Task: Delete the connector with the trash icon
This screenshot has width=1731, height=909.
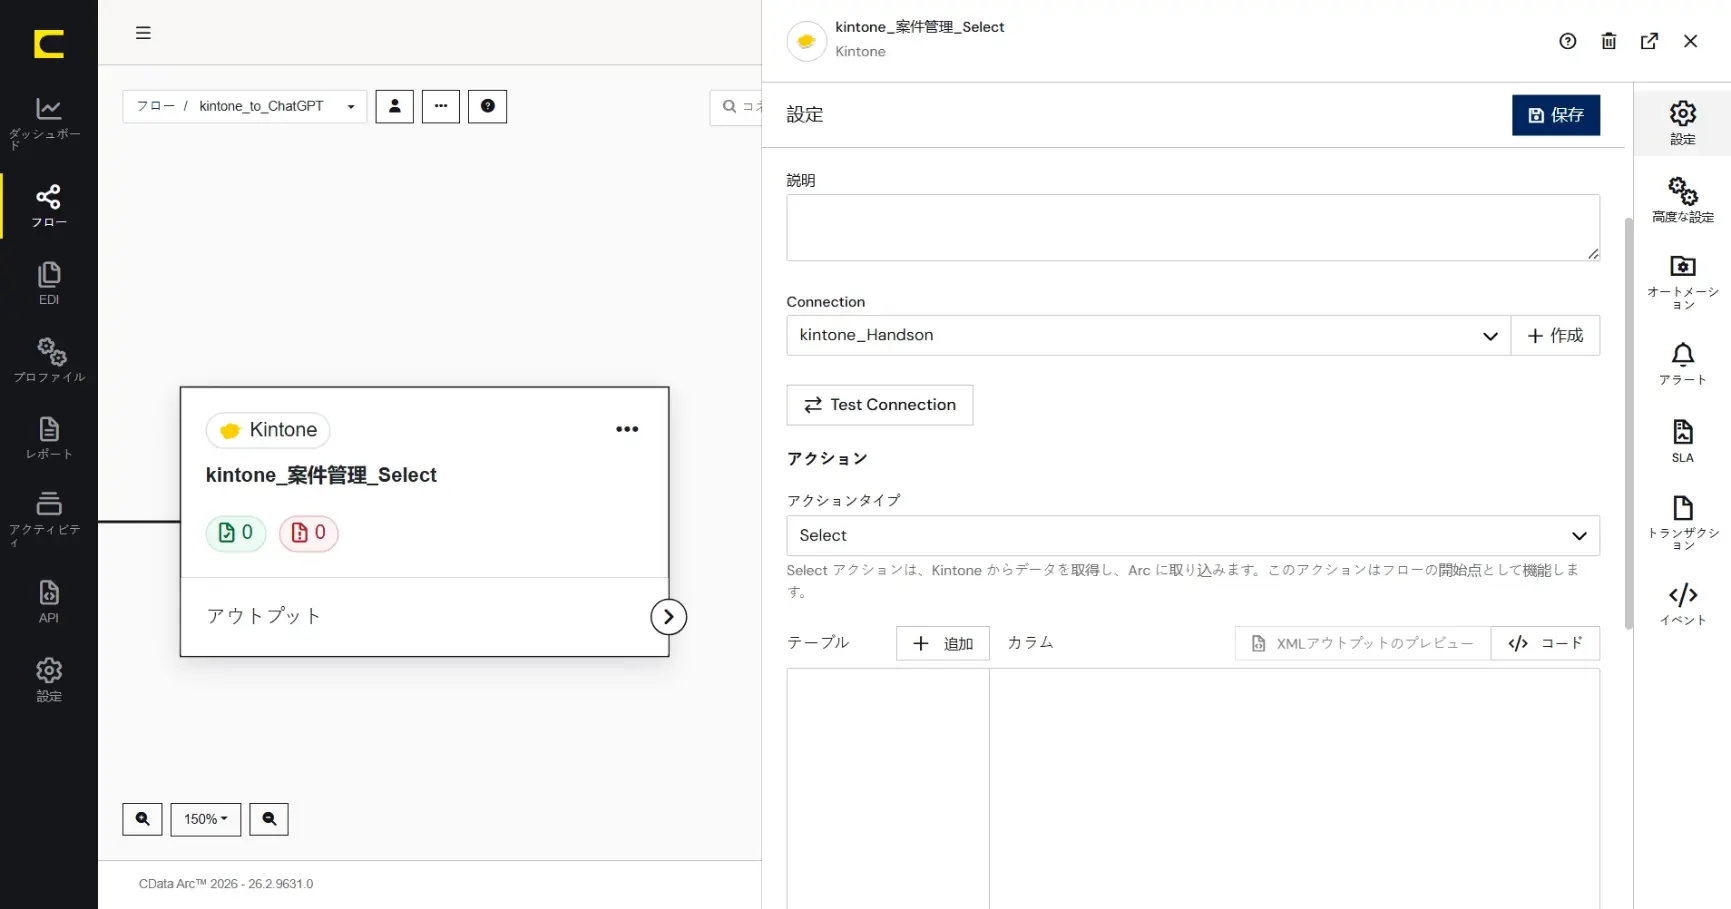Action: tap(1609, 41)
